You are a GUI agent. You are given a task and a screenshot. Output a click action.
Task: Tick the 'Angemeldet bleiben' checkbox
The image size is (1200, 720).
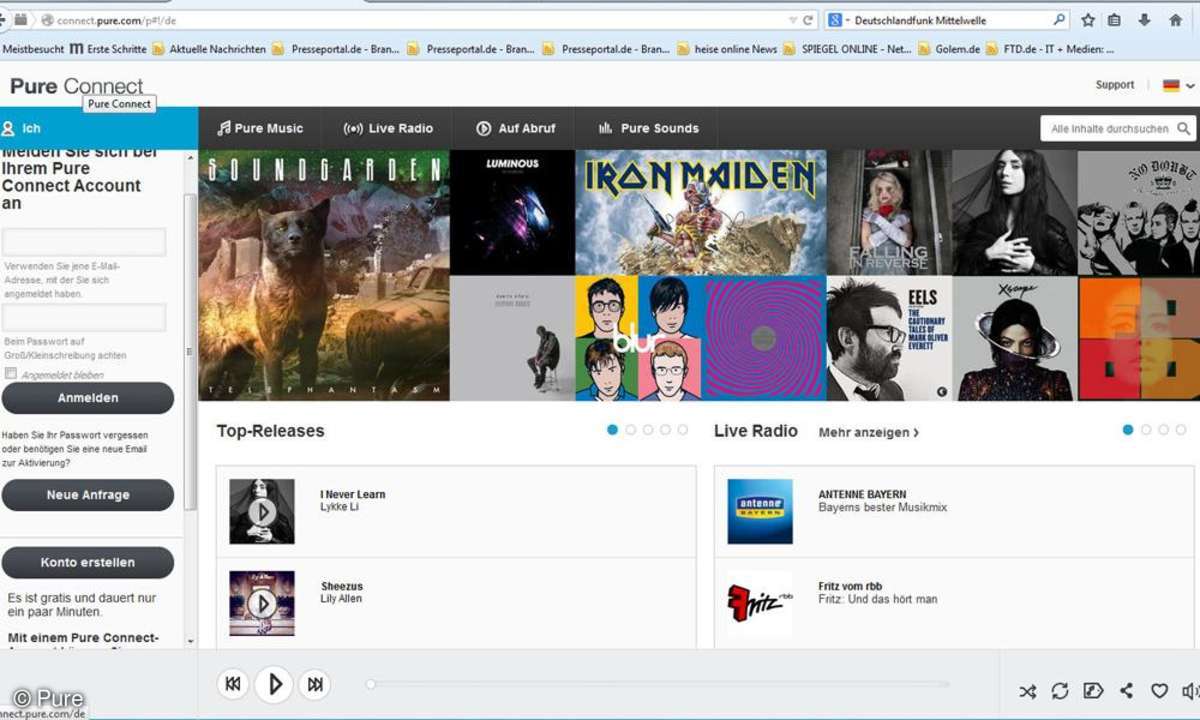point(10,374)
